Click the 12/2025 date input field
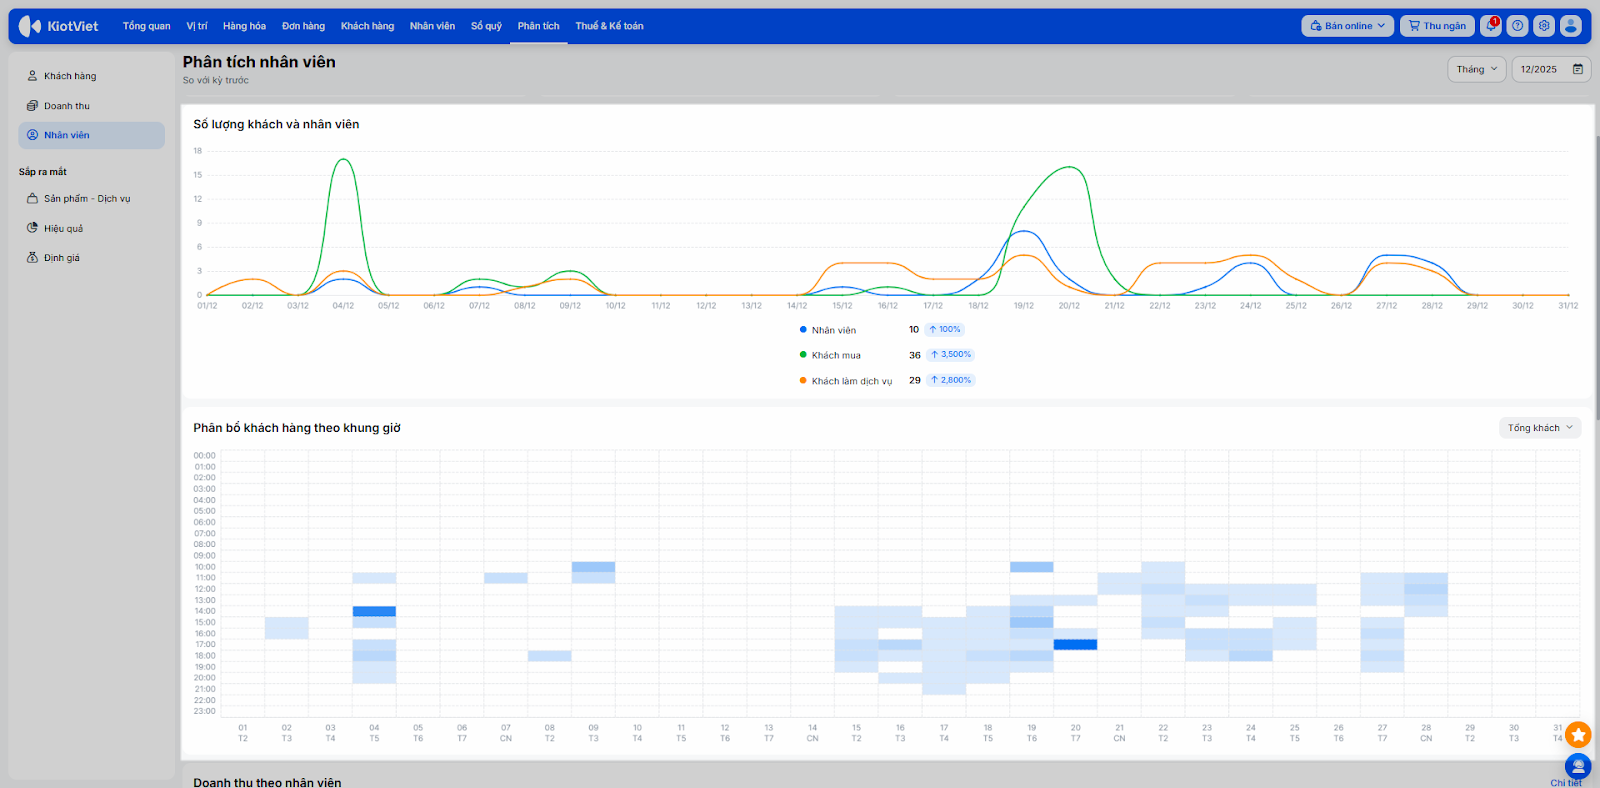This screenshot has width=1600, height=788. click(x=1539, y=69)
